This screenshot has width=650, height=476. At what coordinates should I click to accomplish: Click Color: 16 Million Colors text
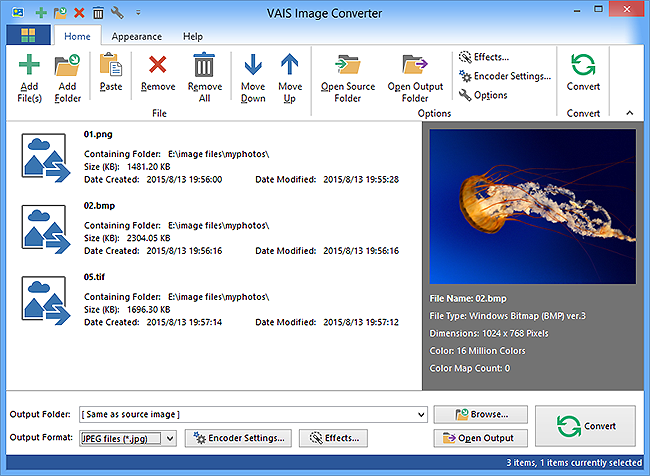click(x=477, y=351)
